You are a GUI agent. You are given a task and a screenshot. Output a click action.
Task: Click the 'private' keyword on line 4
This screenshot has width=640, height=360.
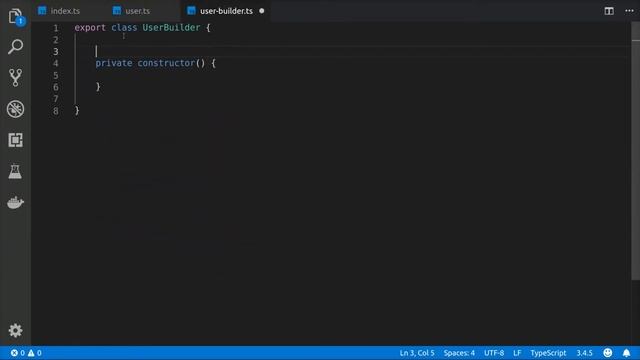pyautogui.click(x=113, y=63)
